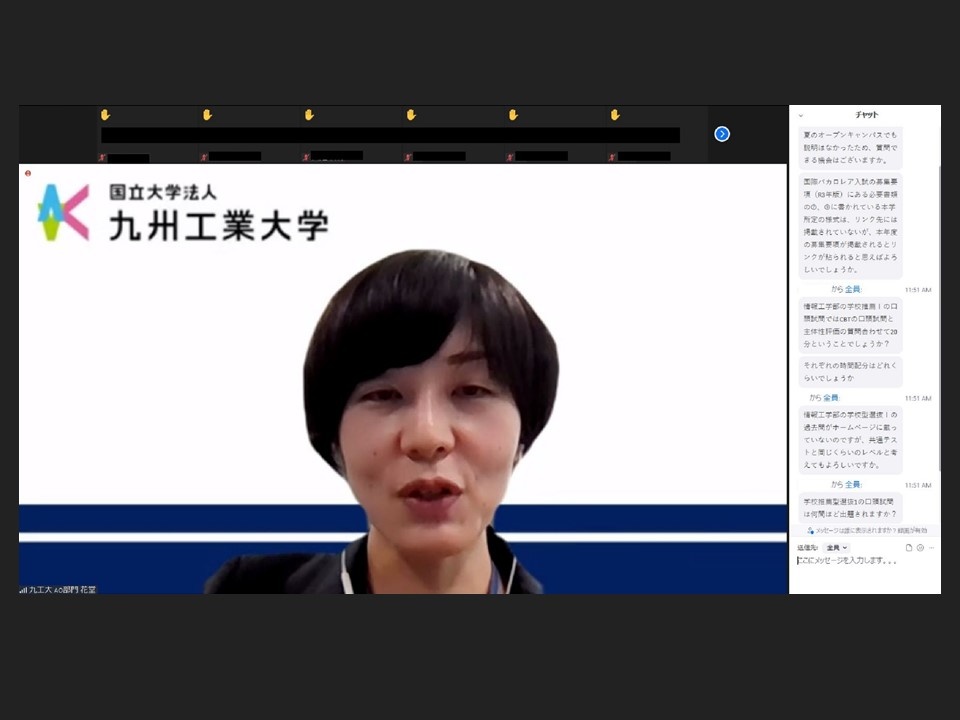Collapse the chat panel with the chevron
This screenshot has height=720, width=960.
point(802,115)
